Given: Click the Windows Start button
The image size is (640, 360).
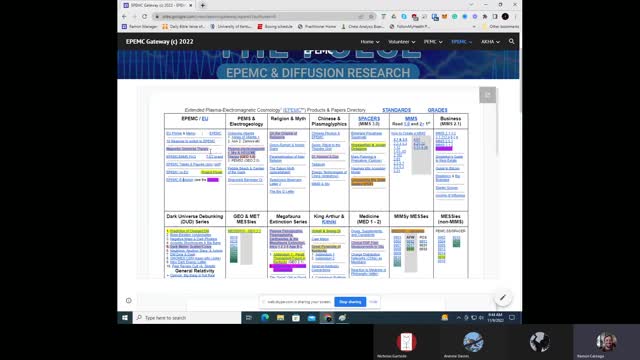Looking at the screenshot, I should click(125, 318).
